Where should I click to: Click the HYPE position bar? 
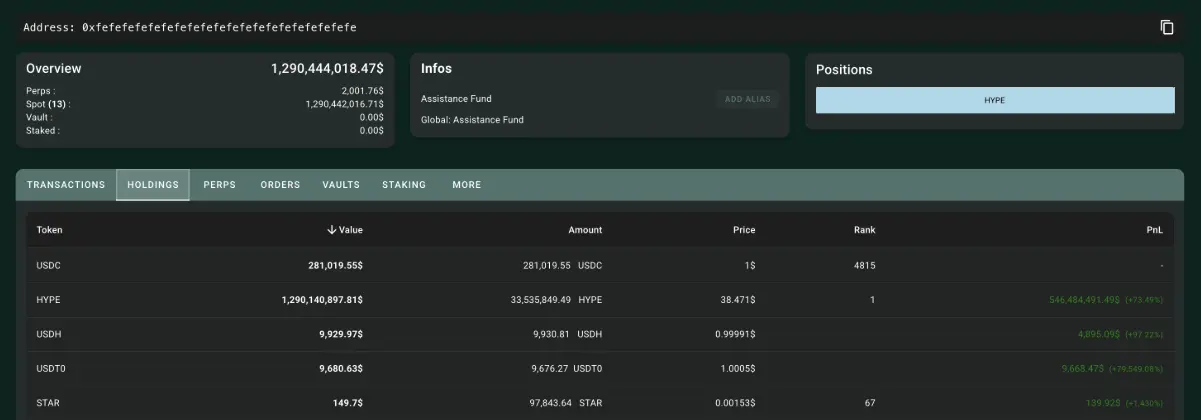click(995, 100)
